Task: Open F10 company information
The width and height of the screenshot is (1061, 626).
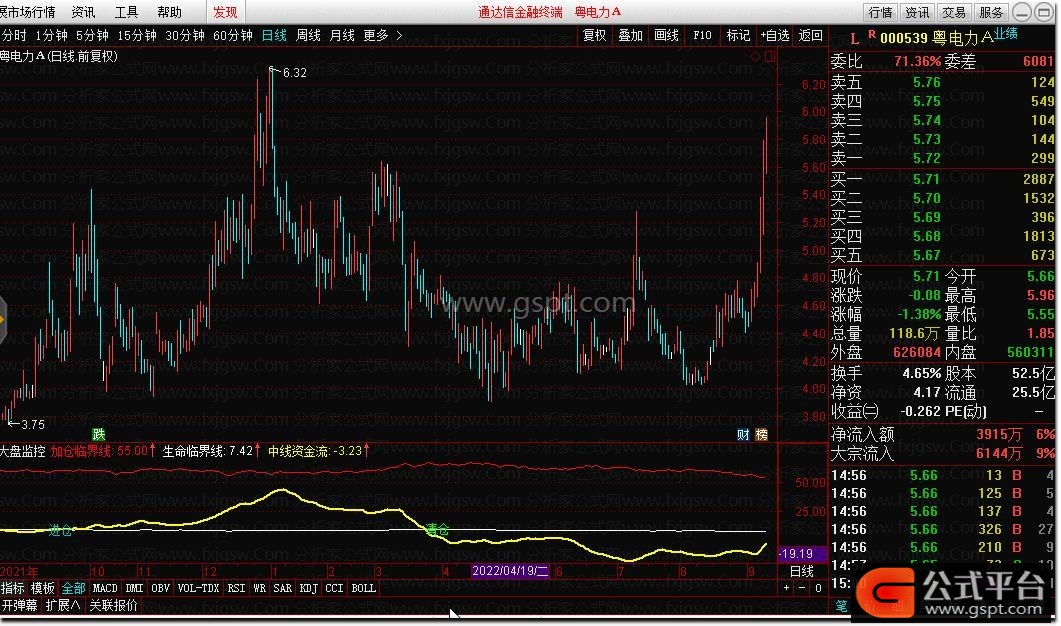Action: 702,35
